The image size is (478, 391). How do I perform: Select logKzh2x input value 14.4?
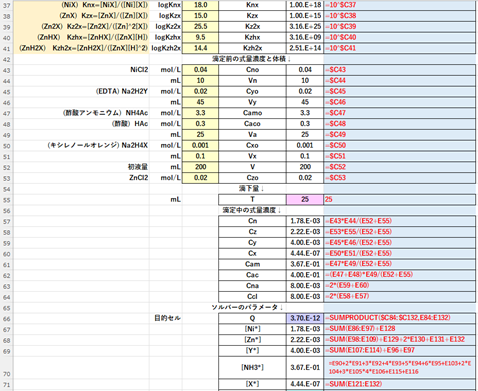tap(200, 48)
